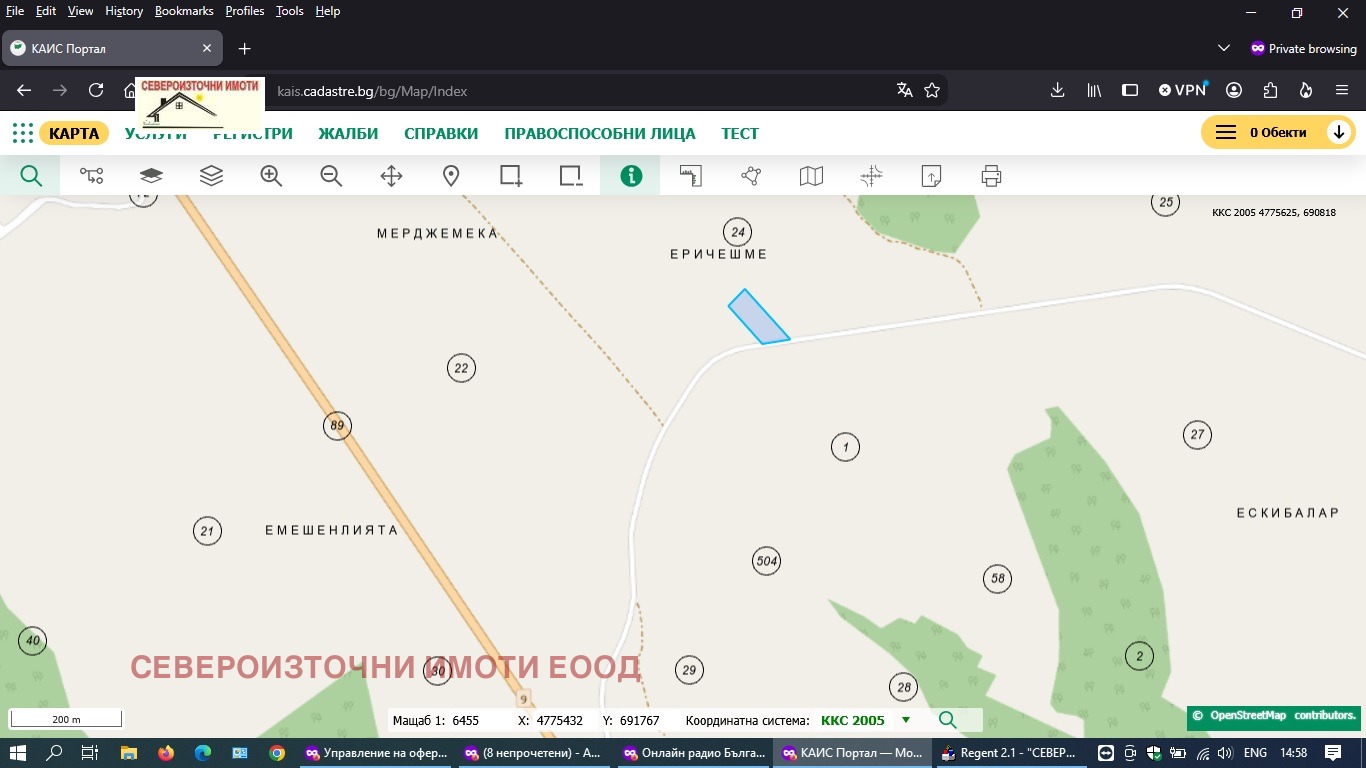Open the File menu
This screenshot has height=768, width=1366.
pos(15,11)
